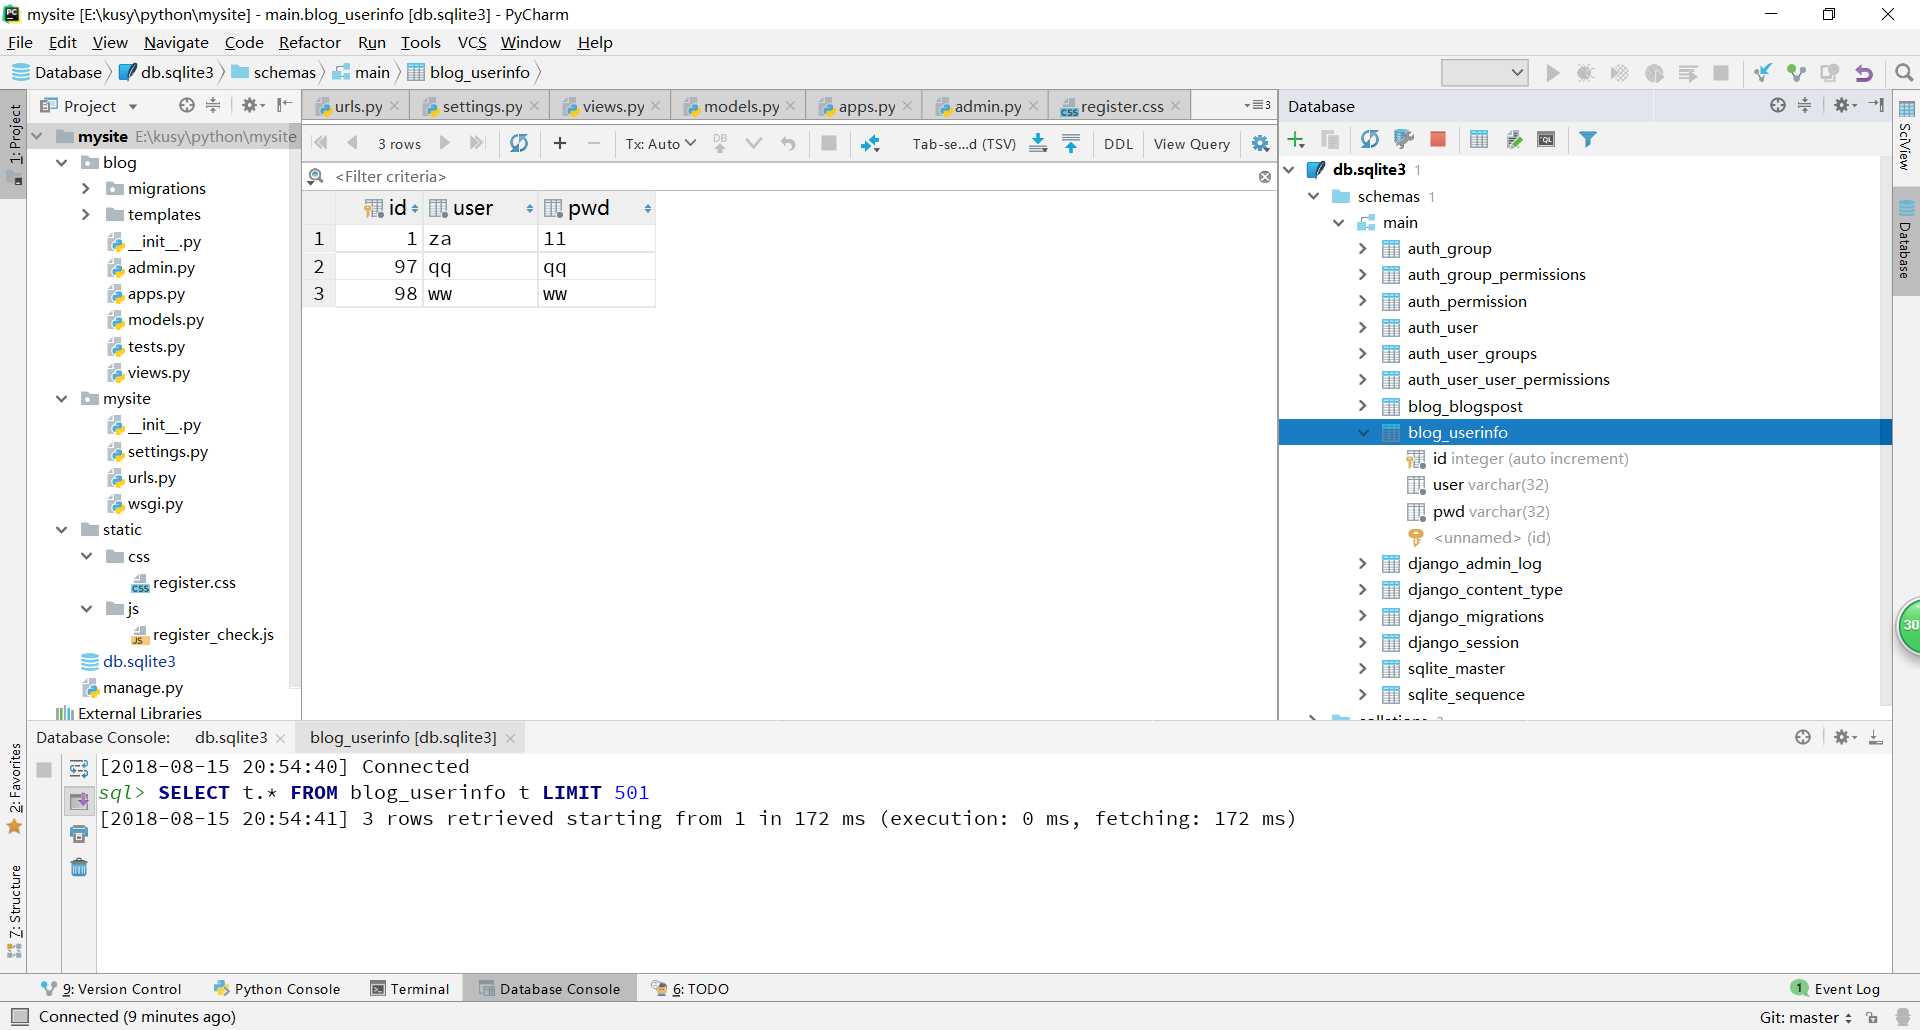This screenshot has height=1030, width=1920.
Task: Switch to the db.sqlite3 console tab
Action: (x=230, y=737)
